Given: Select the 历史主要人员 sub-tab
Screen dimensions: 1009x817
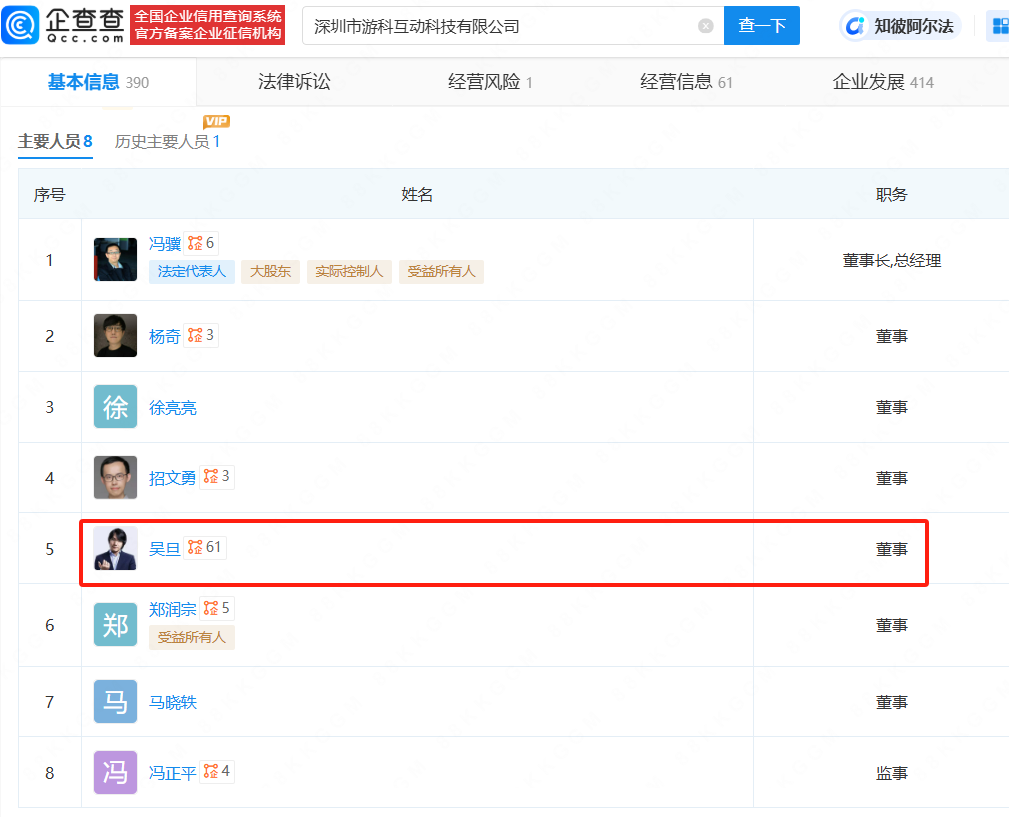Looking at the screenshot, I should tap(167, 142).
